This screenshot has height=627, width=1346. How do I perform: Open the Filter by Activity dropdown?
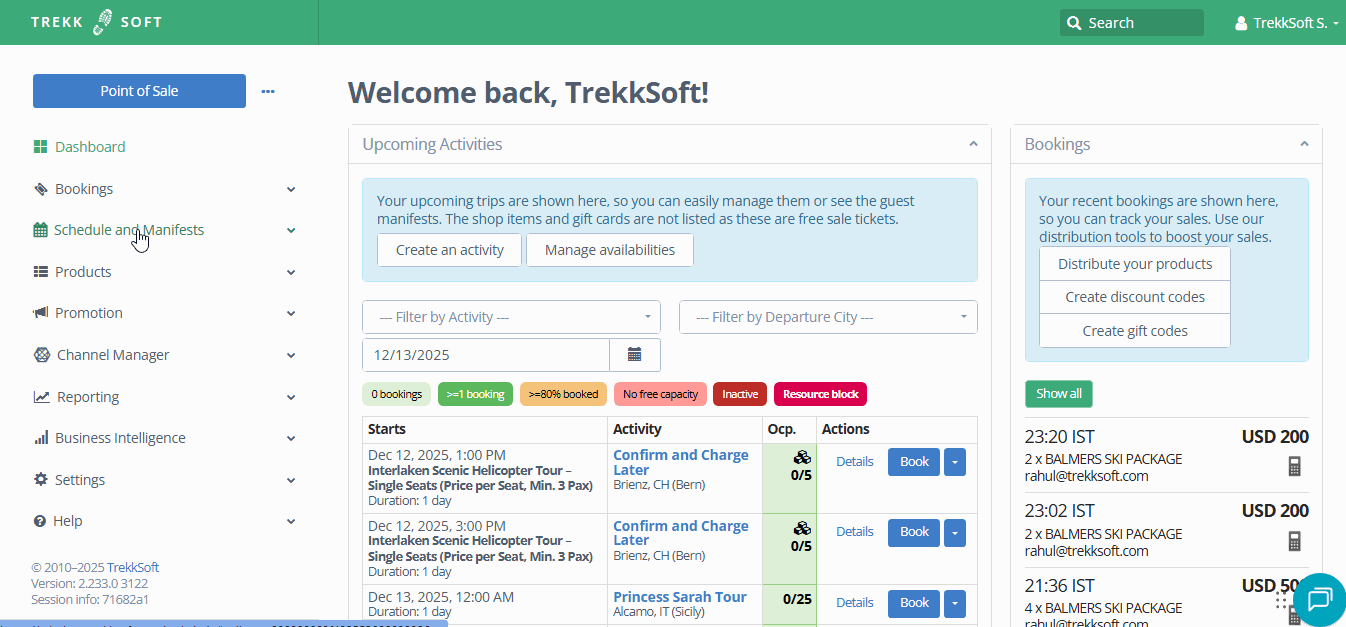click(511, 317)
